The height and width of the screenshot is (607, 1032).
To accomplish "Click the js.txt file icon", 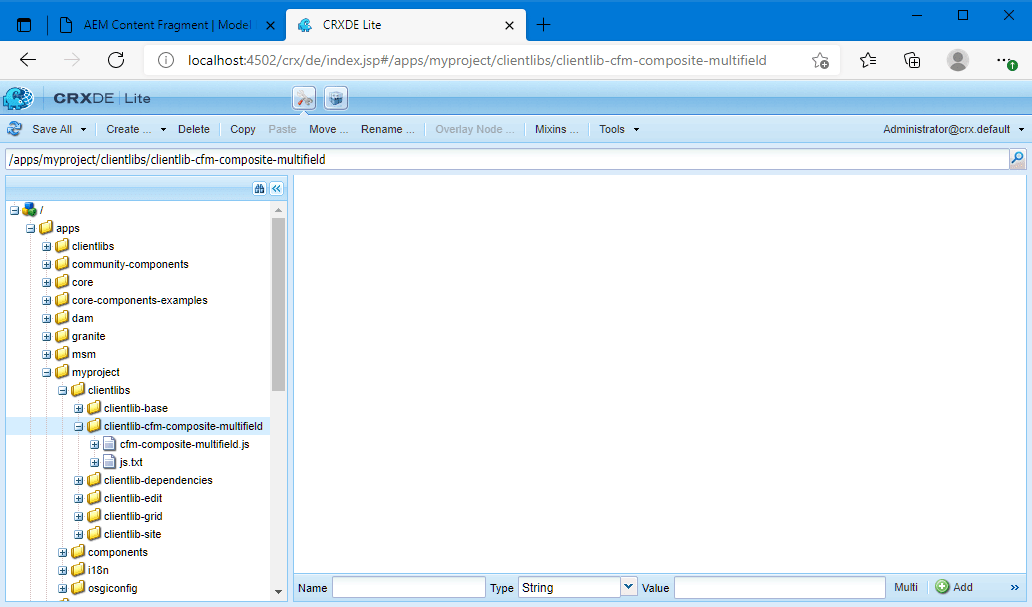I will coord(110,462).
